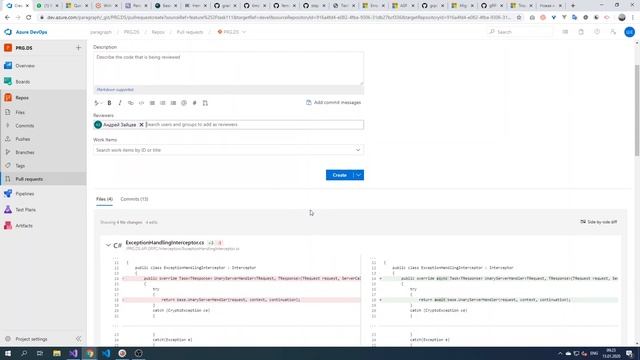Focus the Description text area
The height and width of the screenshot is (360, 640).
point(228,69)
